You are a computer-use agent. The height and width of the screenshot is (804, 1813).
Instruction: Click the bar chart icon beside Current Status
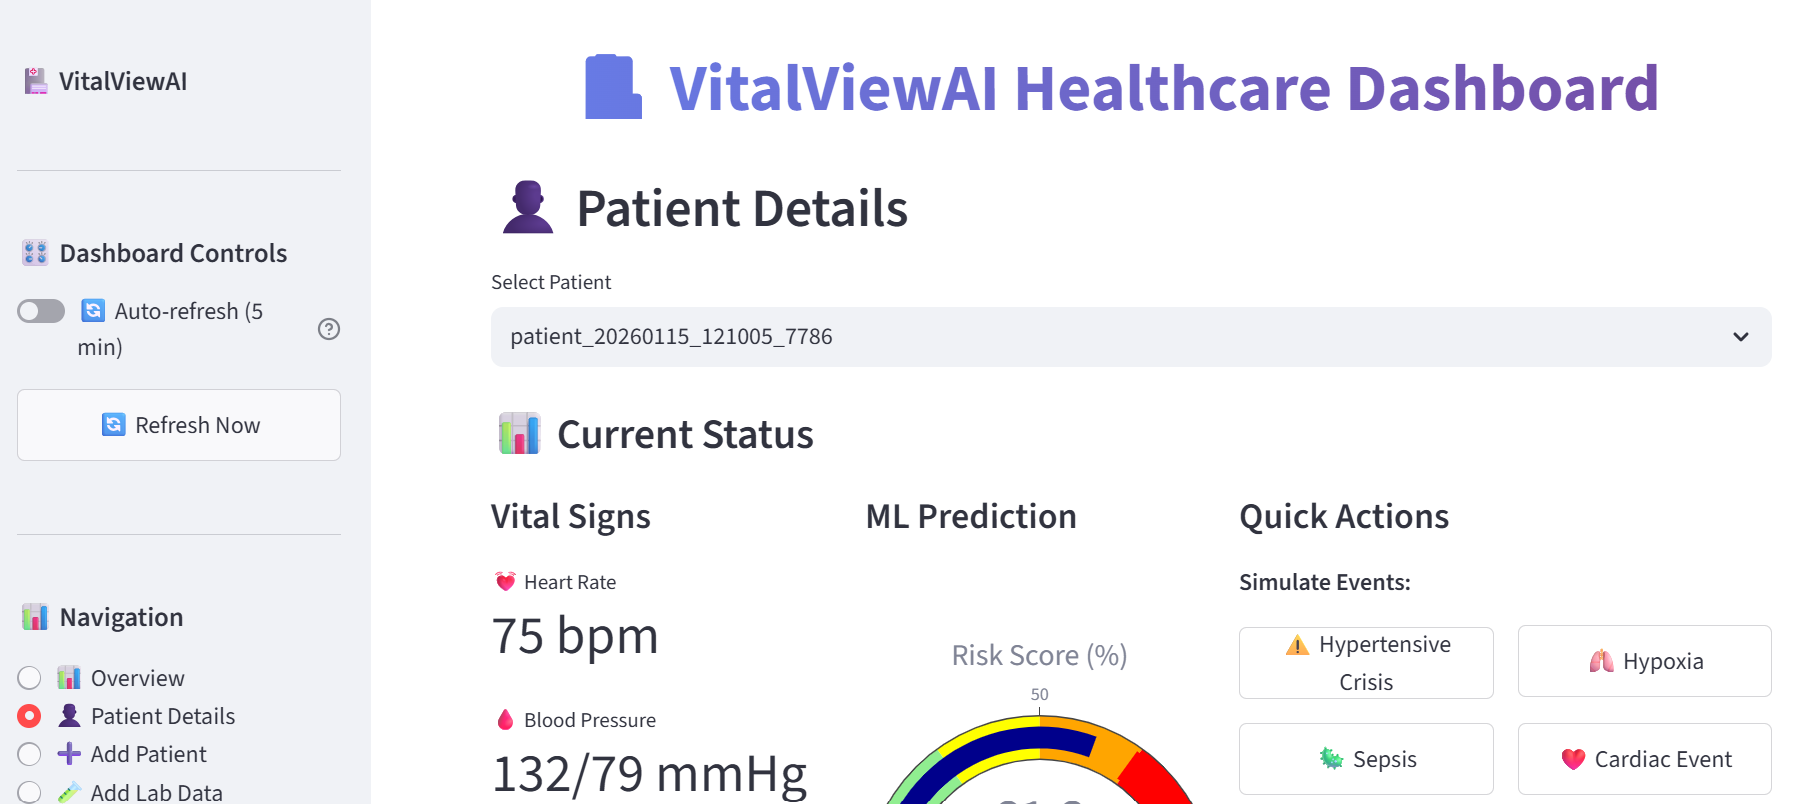(x=519, y=434)
